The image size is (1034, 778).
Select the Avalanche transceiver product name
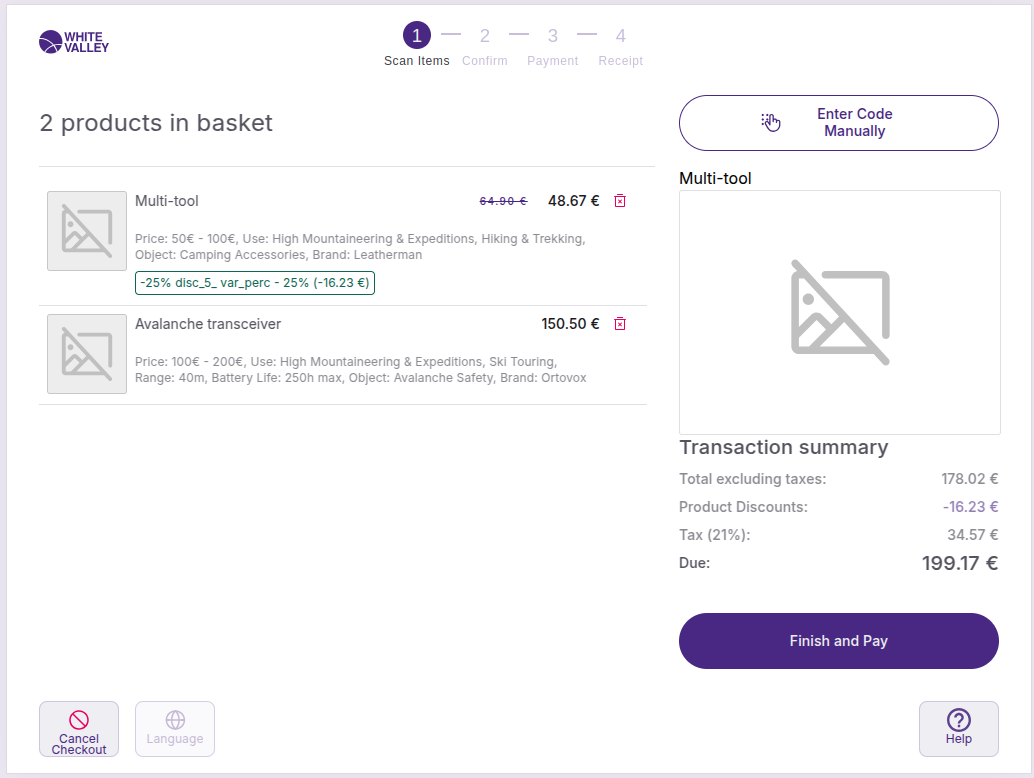[208, 324]
